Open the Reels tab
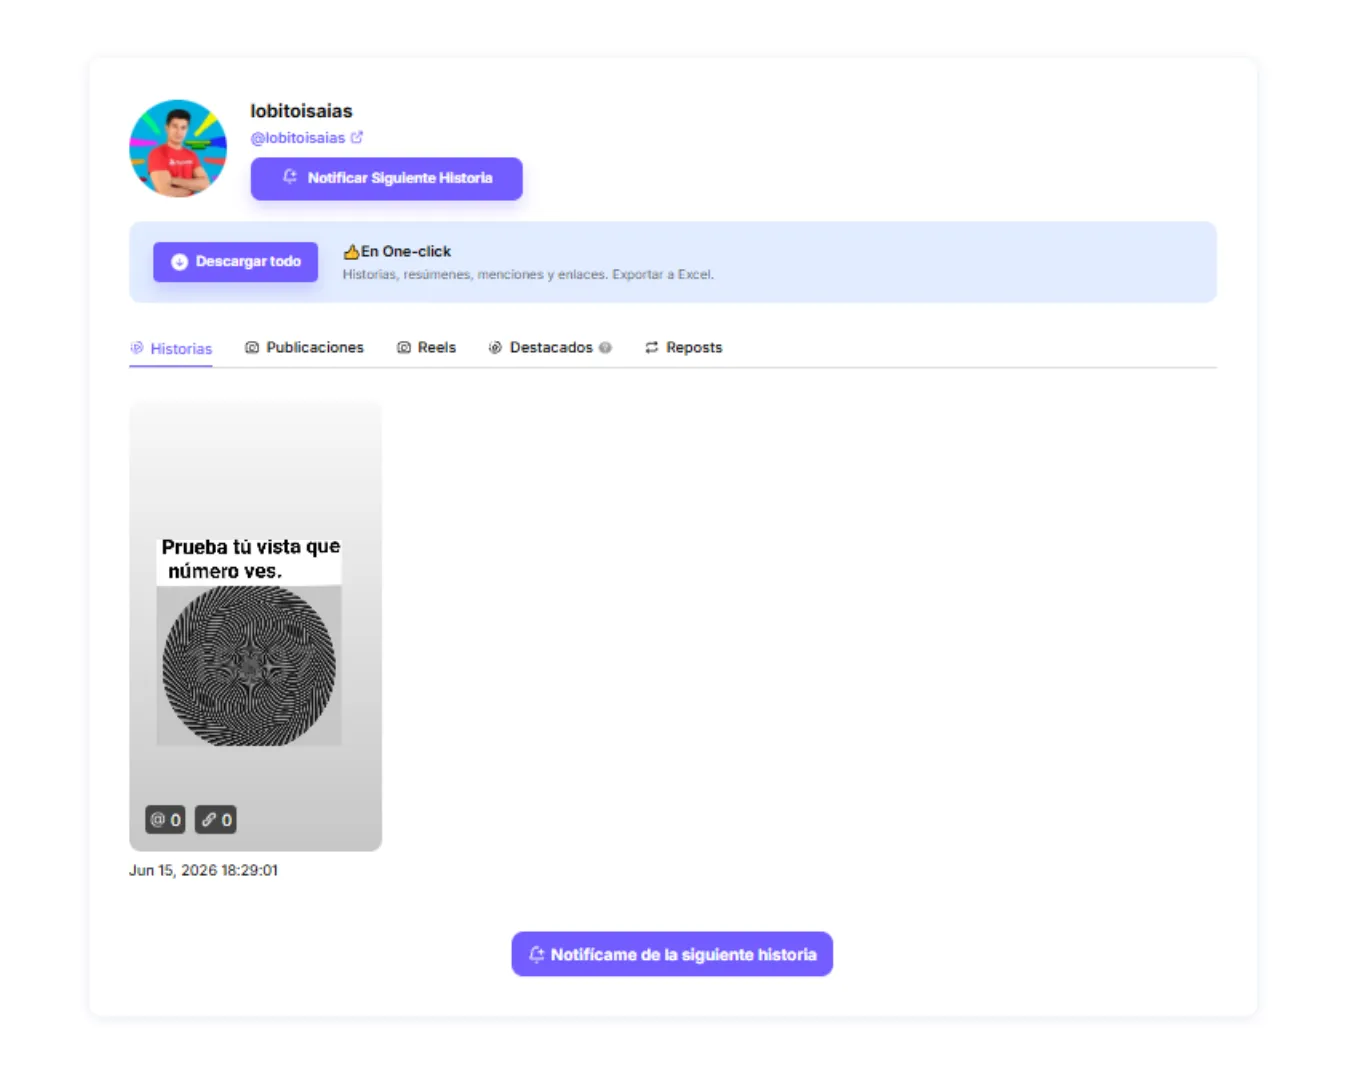Viewport: 1348px width, 1075px height. pyautogui.click(x=426, y=347)
